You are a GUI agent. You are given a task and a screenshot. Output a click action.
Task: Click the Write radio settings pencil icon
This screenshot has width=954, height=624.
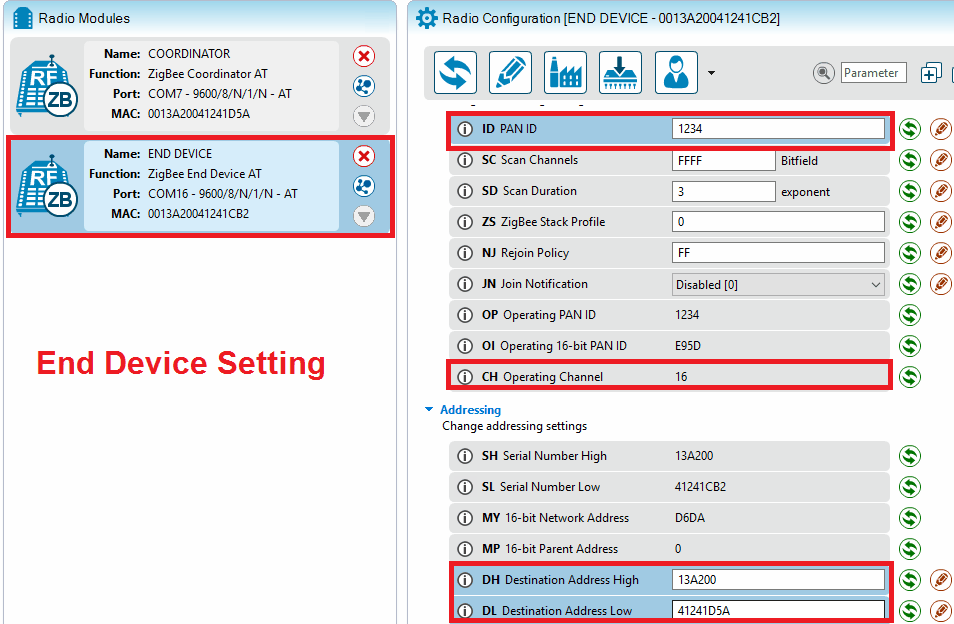[510, 73]
